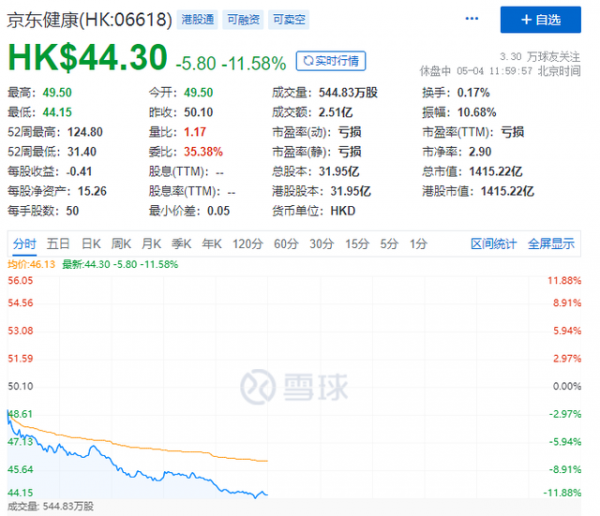The width and height of the screenshot is (600, 516).
Task: Switch to the 15分 chart tab
Action: coord(357,244)
